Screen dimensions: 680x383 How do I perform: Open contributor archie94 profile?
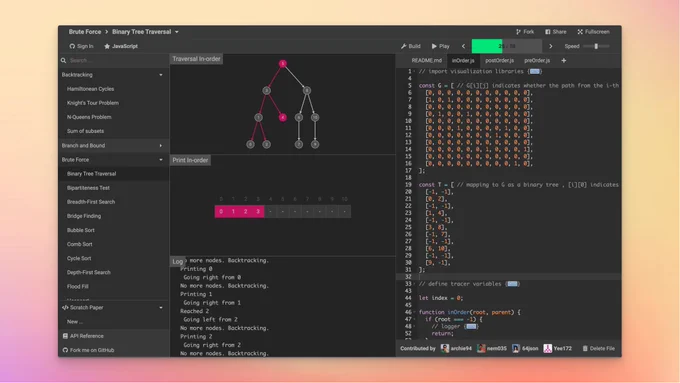pyautogui.click(x=456, y=348)
